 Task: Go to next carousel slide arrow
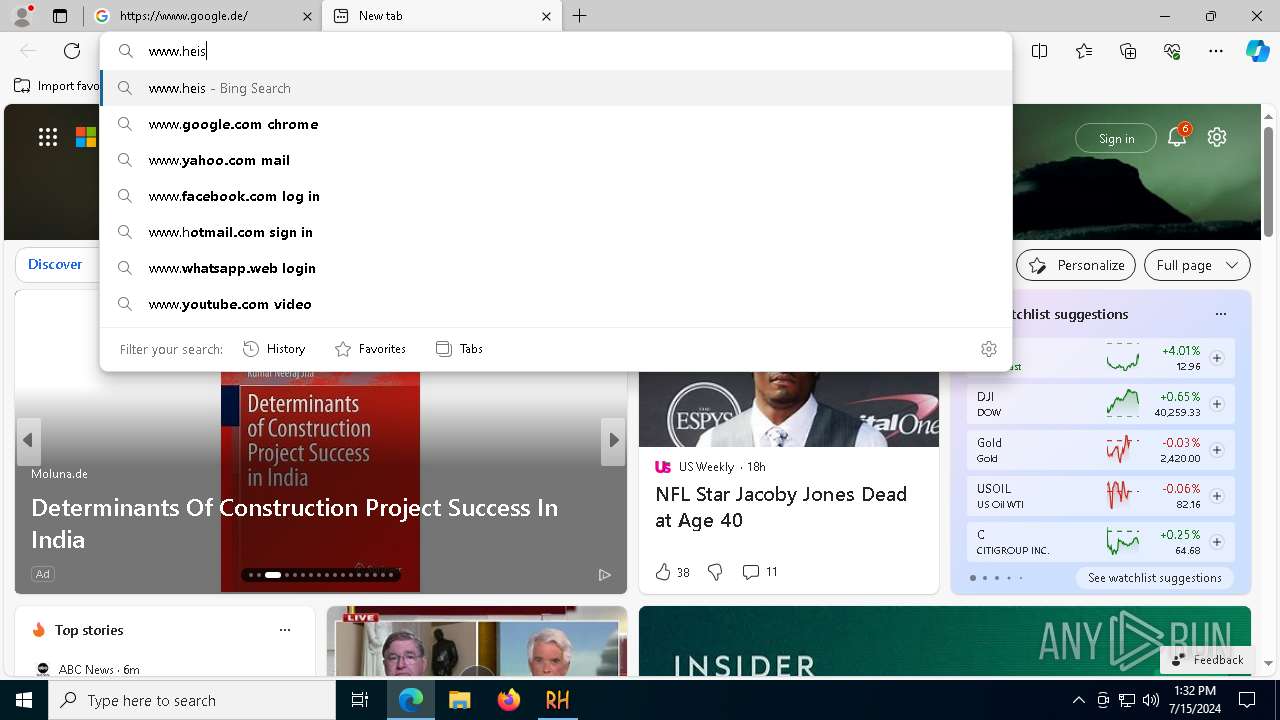(x=613, y=440)
